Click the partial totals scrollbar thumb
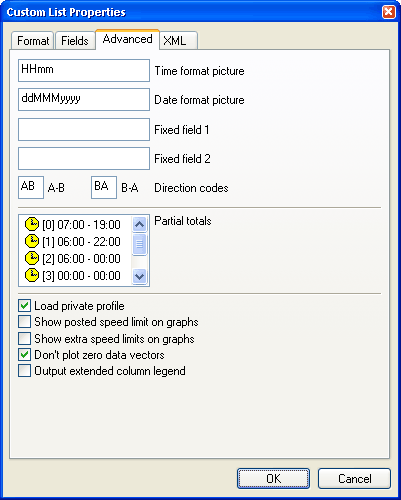The width and height of the screenshot is (401, 500). click(139, 244)
